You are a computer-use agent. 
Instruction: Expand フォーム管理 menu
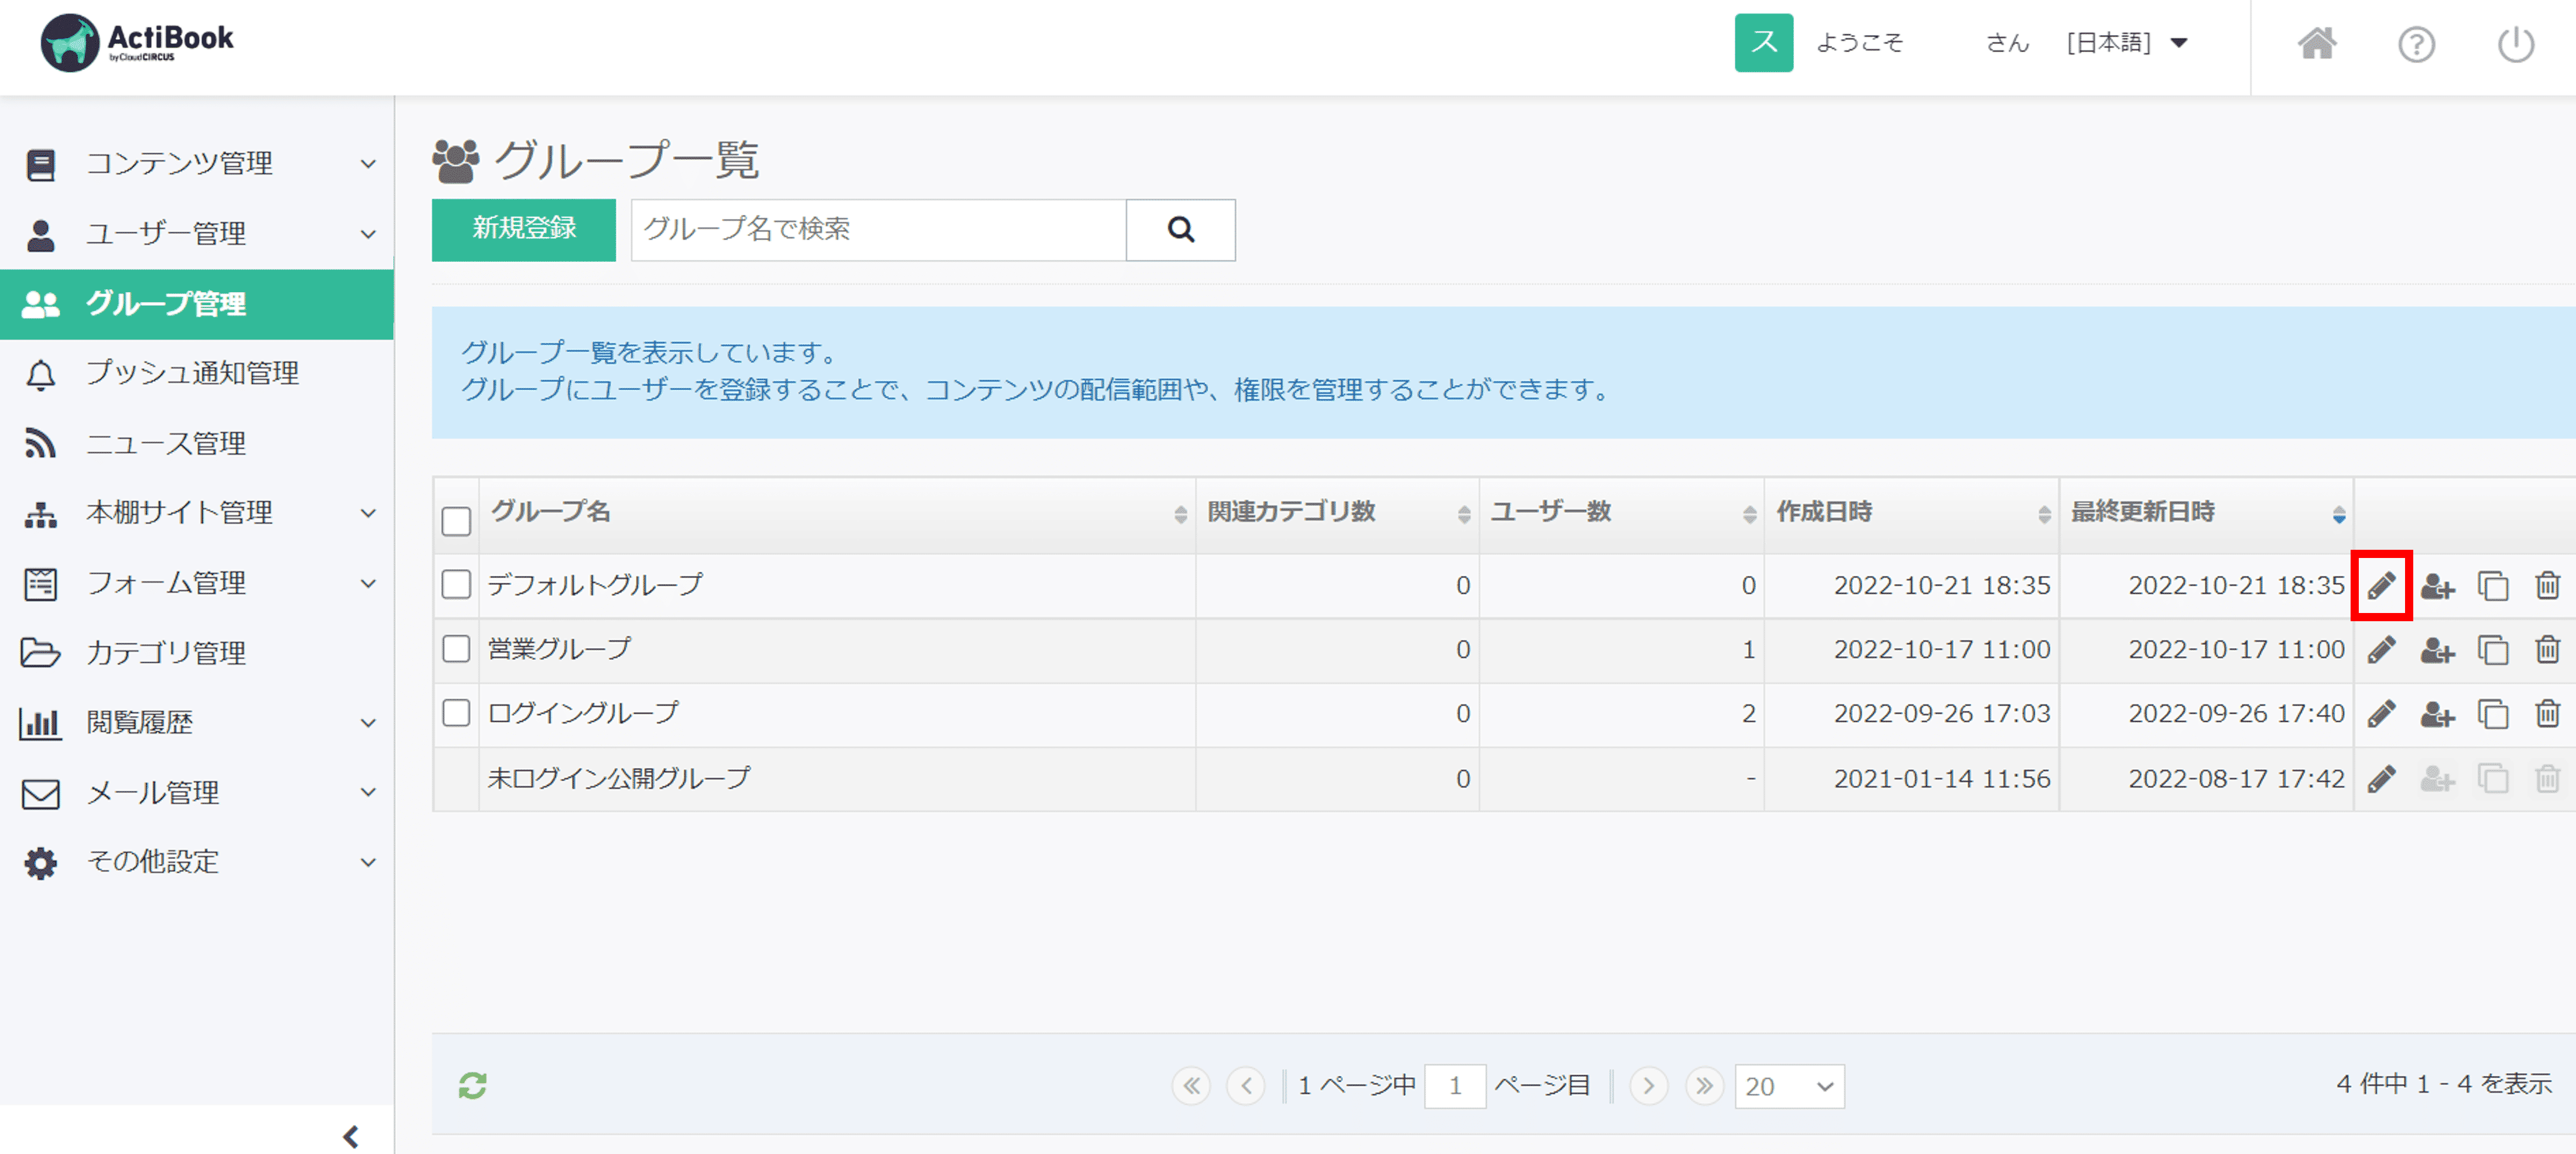coord(197,583)
